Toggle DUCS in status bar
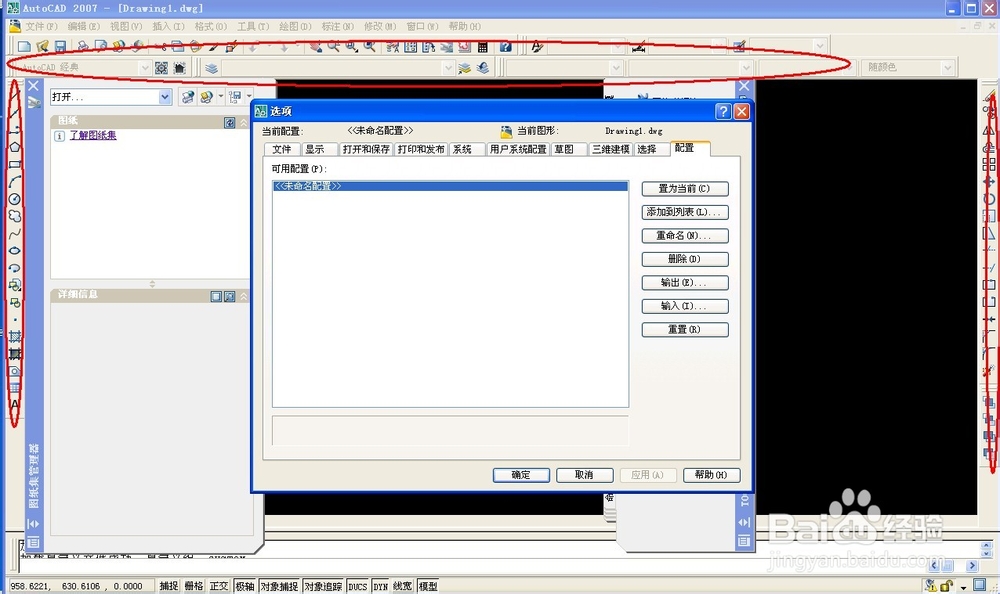Viewport: 1000px width, 594px height. pyautogui.click(x=358, y=586)
